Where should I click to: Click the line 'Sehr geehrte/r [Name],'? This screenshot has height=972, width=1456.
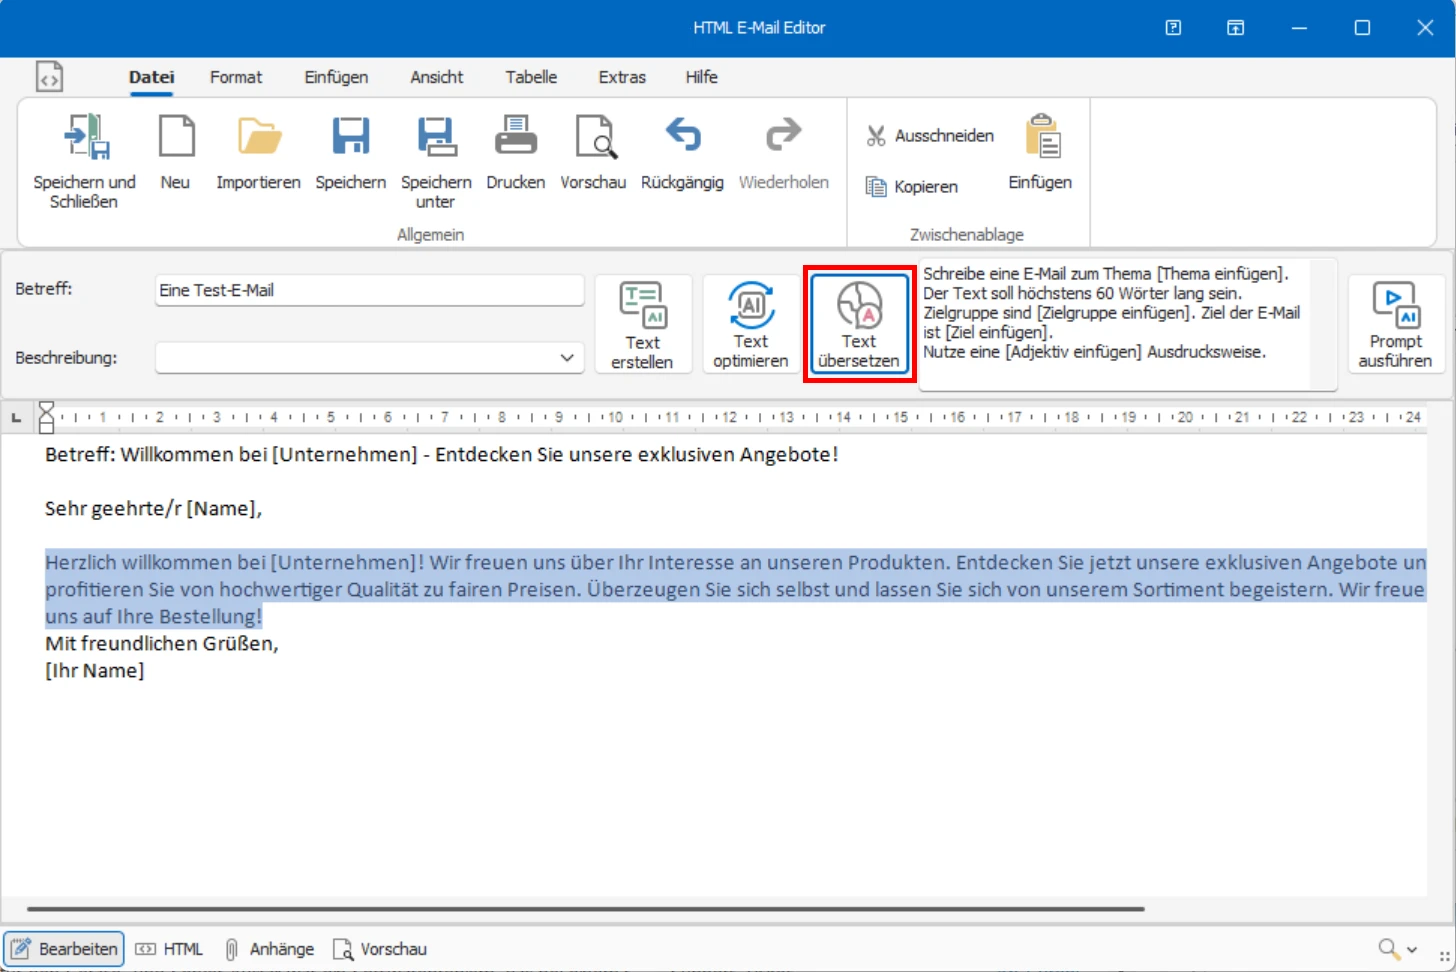(x=153, y=508)
